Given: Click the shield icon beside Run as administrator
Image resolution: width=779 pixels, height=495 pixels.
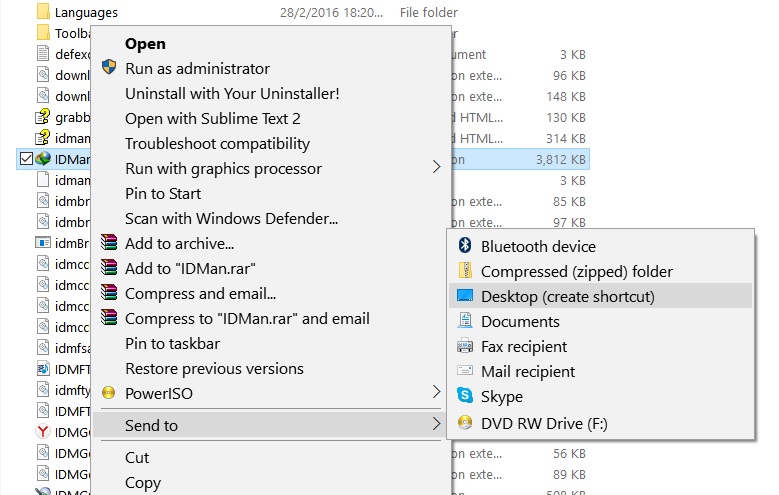Looking at the screenshot, I should coord(109,69).
